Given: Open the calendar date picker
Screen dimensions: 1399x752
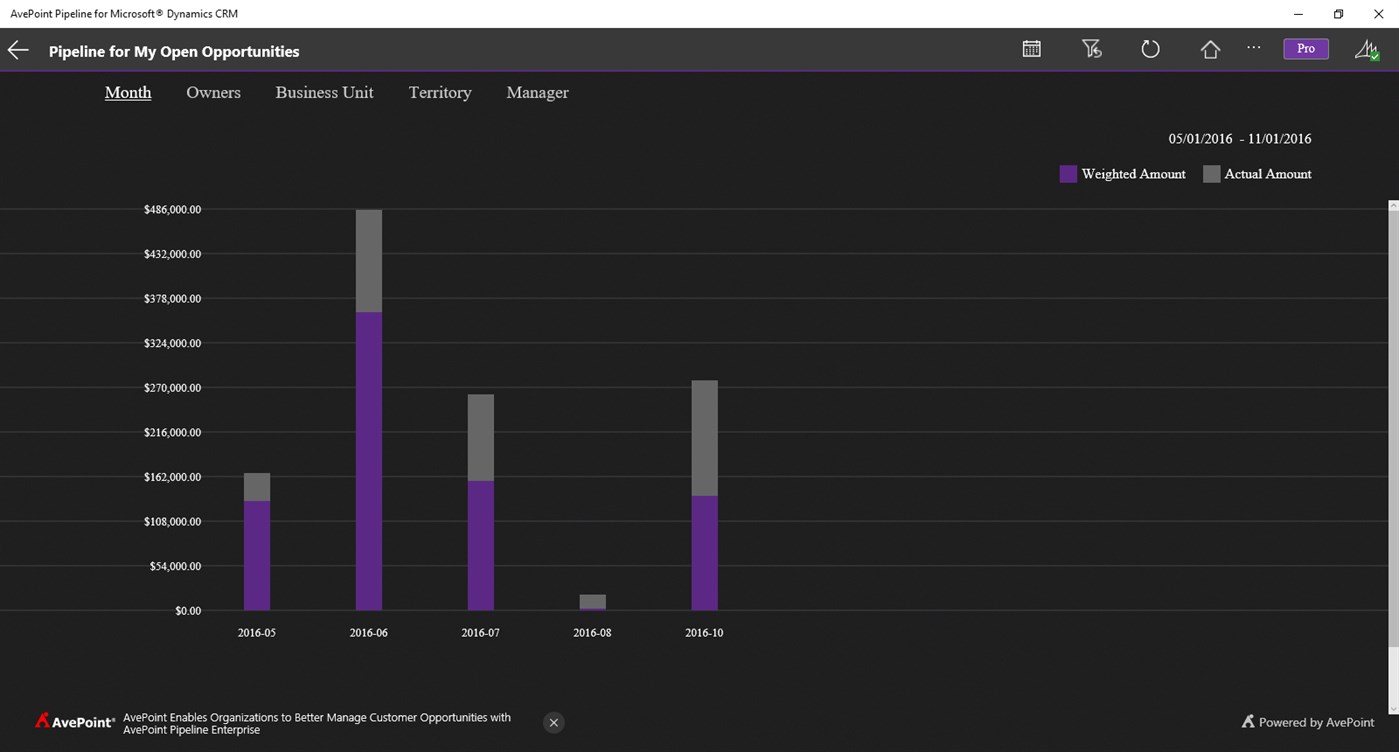Looking at the screenshot, I should pos(1031,48).
